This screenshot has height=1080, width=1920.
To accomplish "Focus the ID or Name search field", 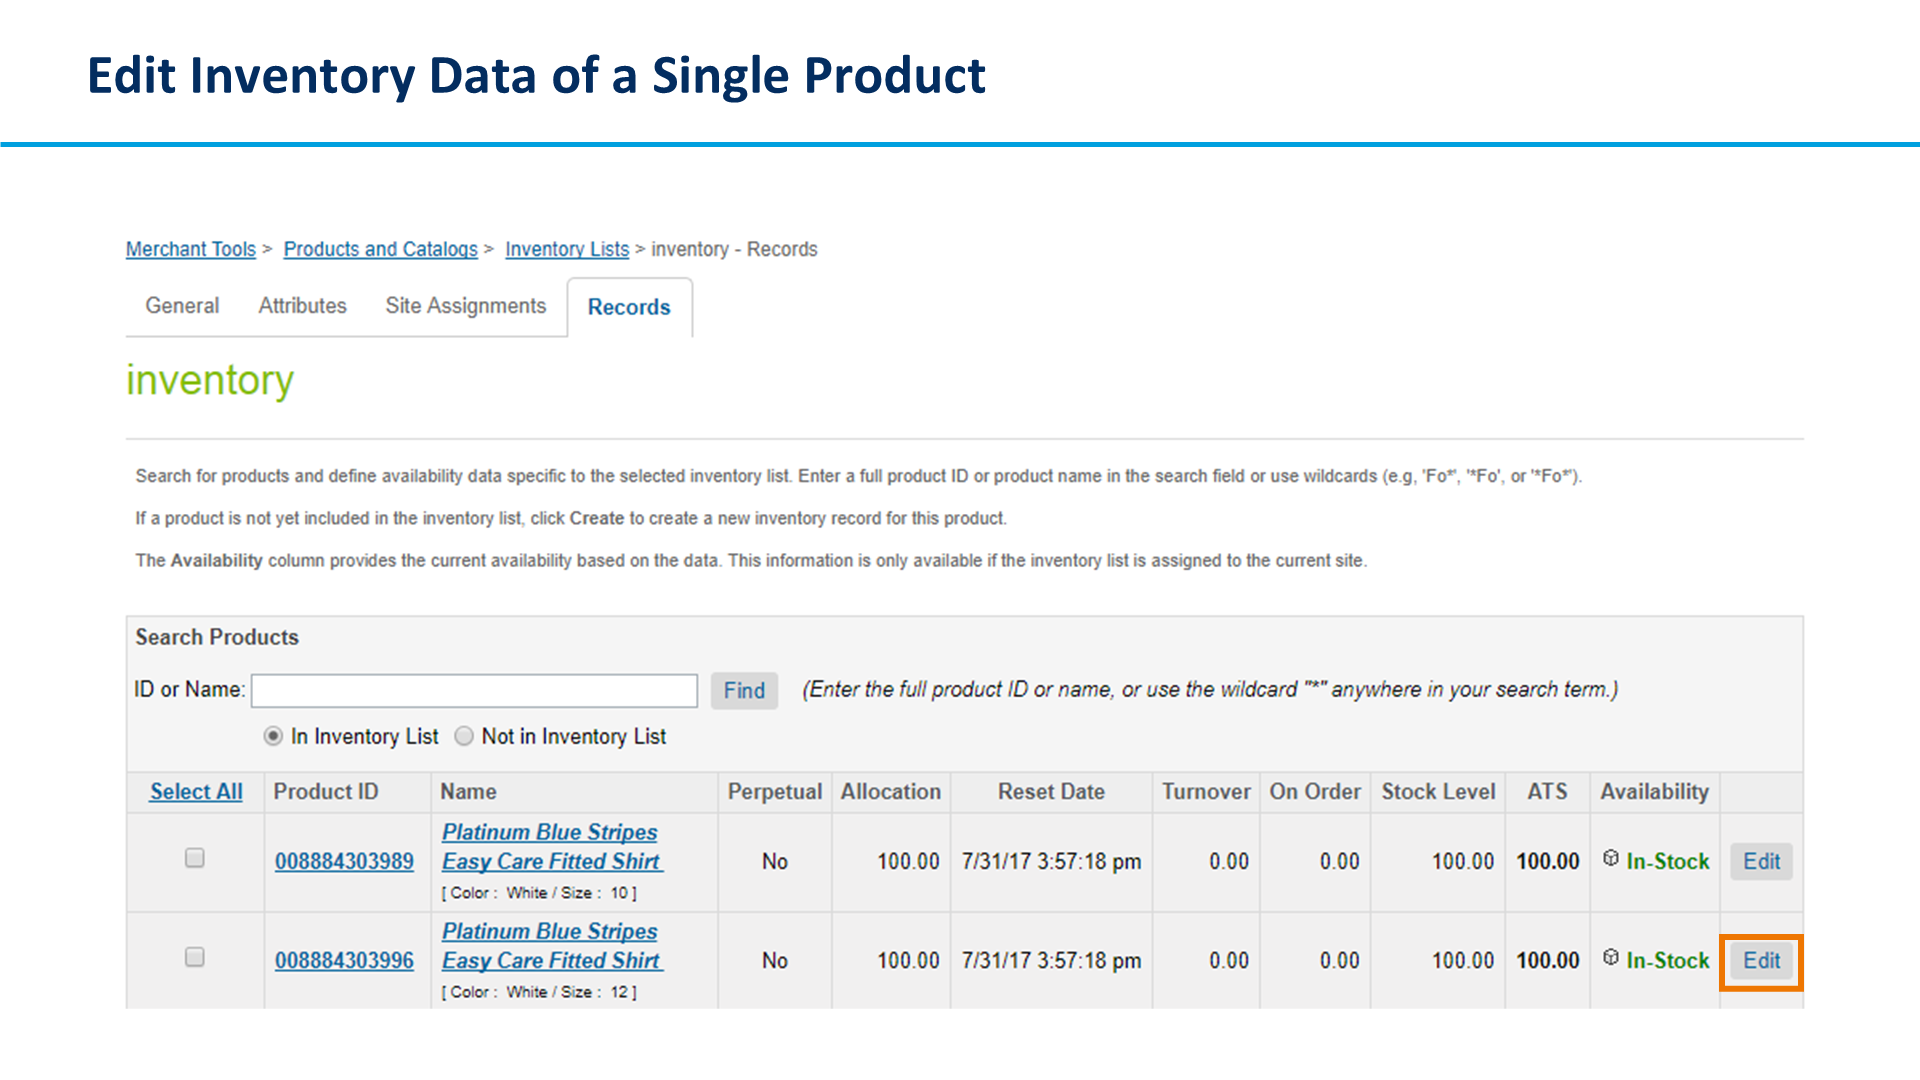I will tap(474, 690).
